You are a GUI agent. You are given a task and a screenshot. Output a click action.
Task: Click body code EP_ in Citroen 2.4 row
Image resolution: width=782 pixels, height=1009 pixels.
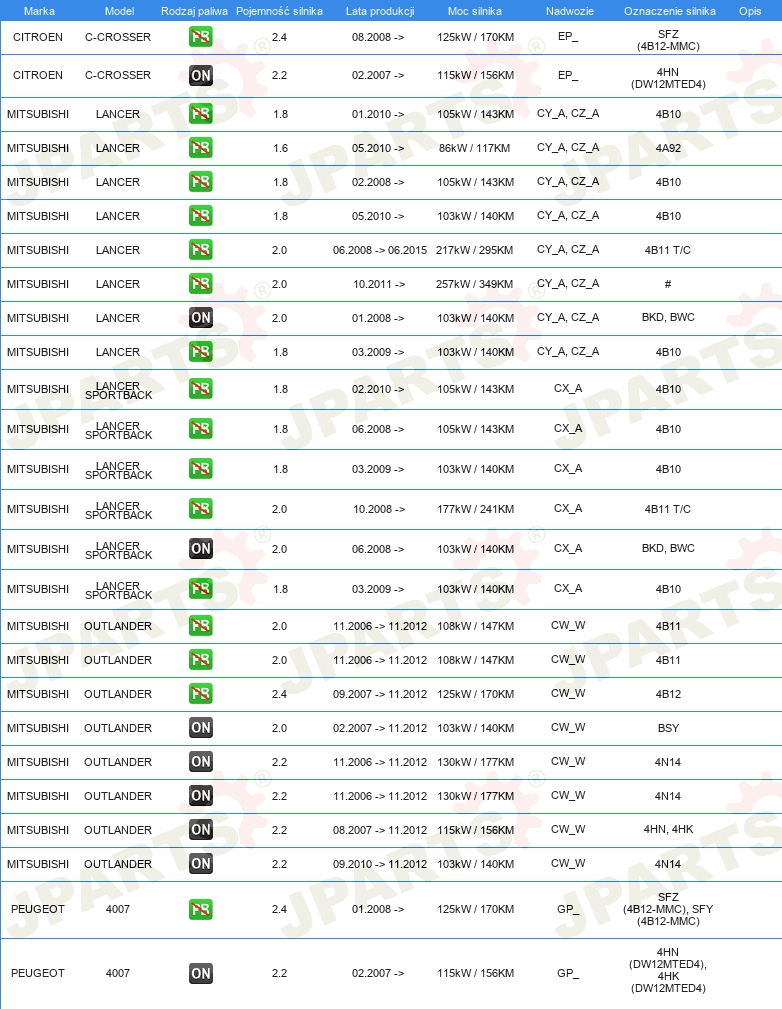tap(568, 37)
